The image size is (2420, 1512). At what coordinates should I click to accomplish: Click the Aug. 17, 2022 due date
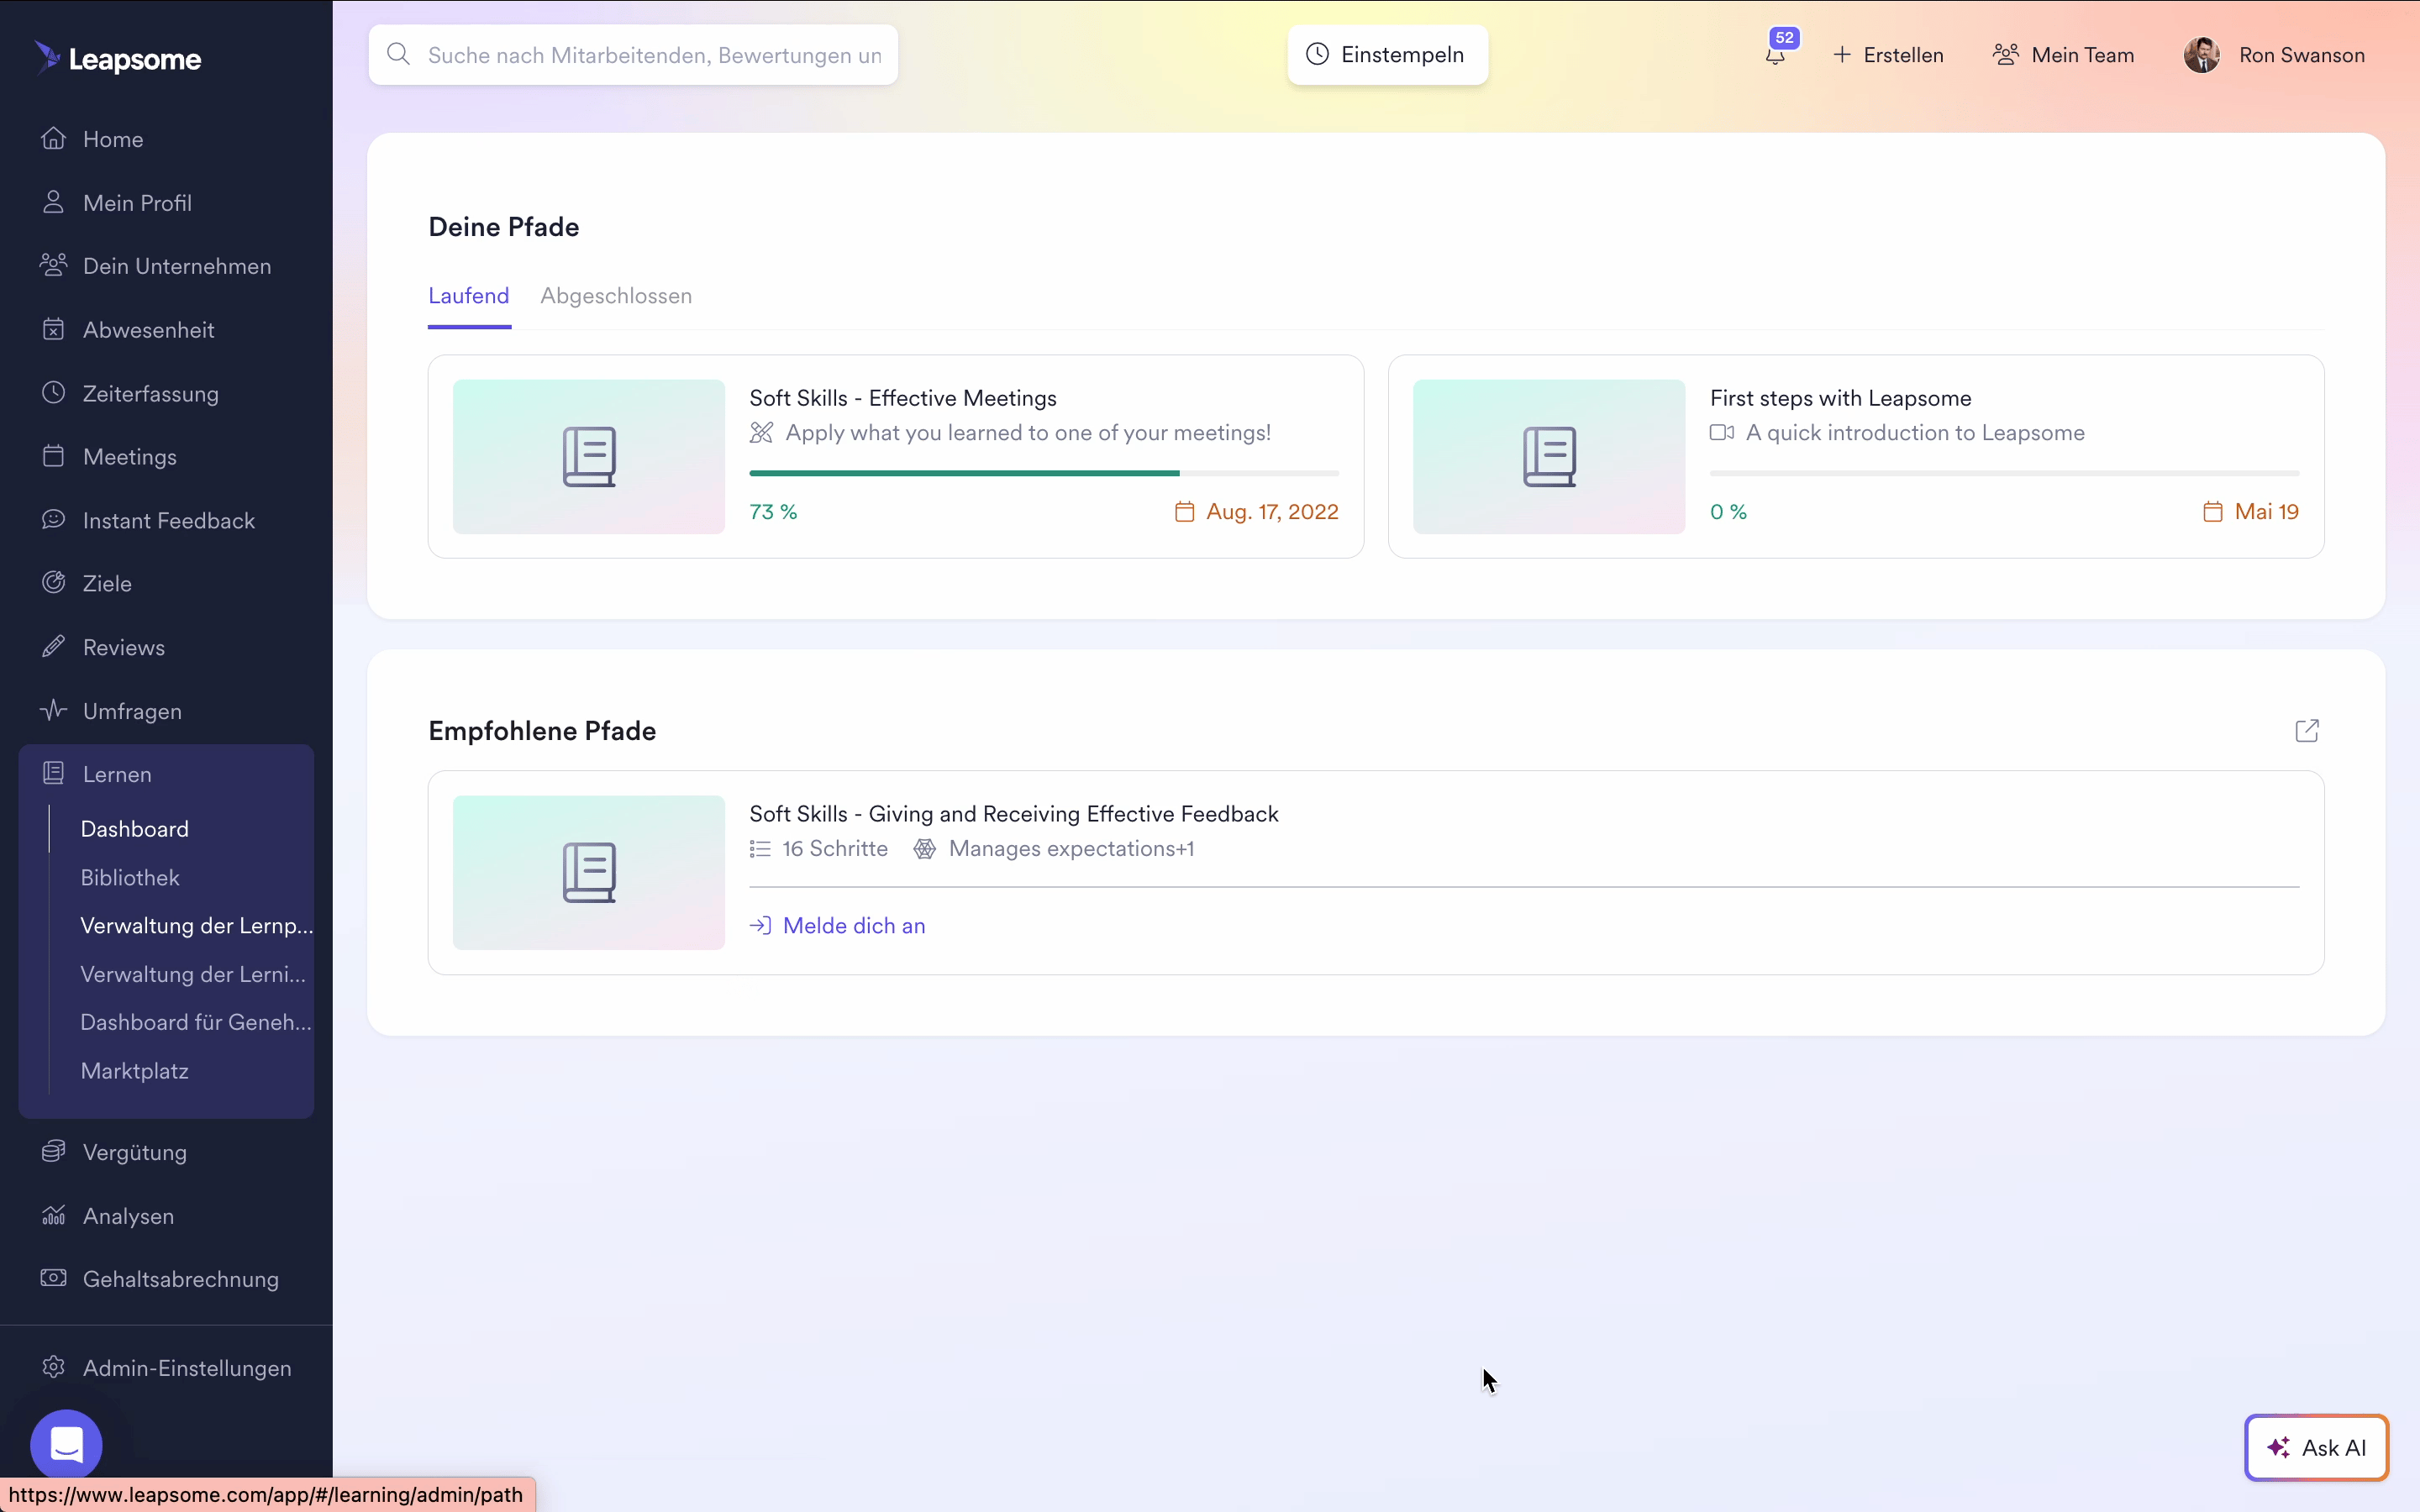click(1271, 512)
